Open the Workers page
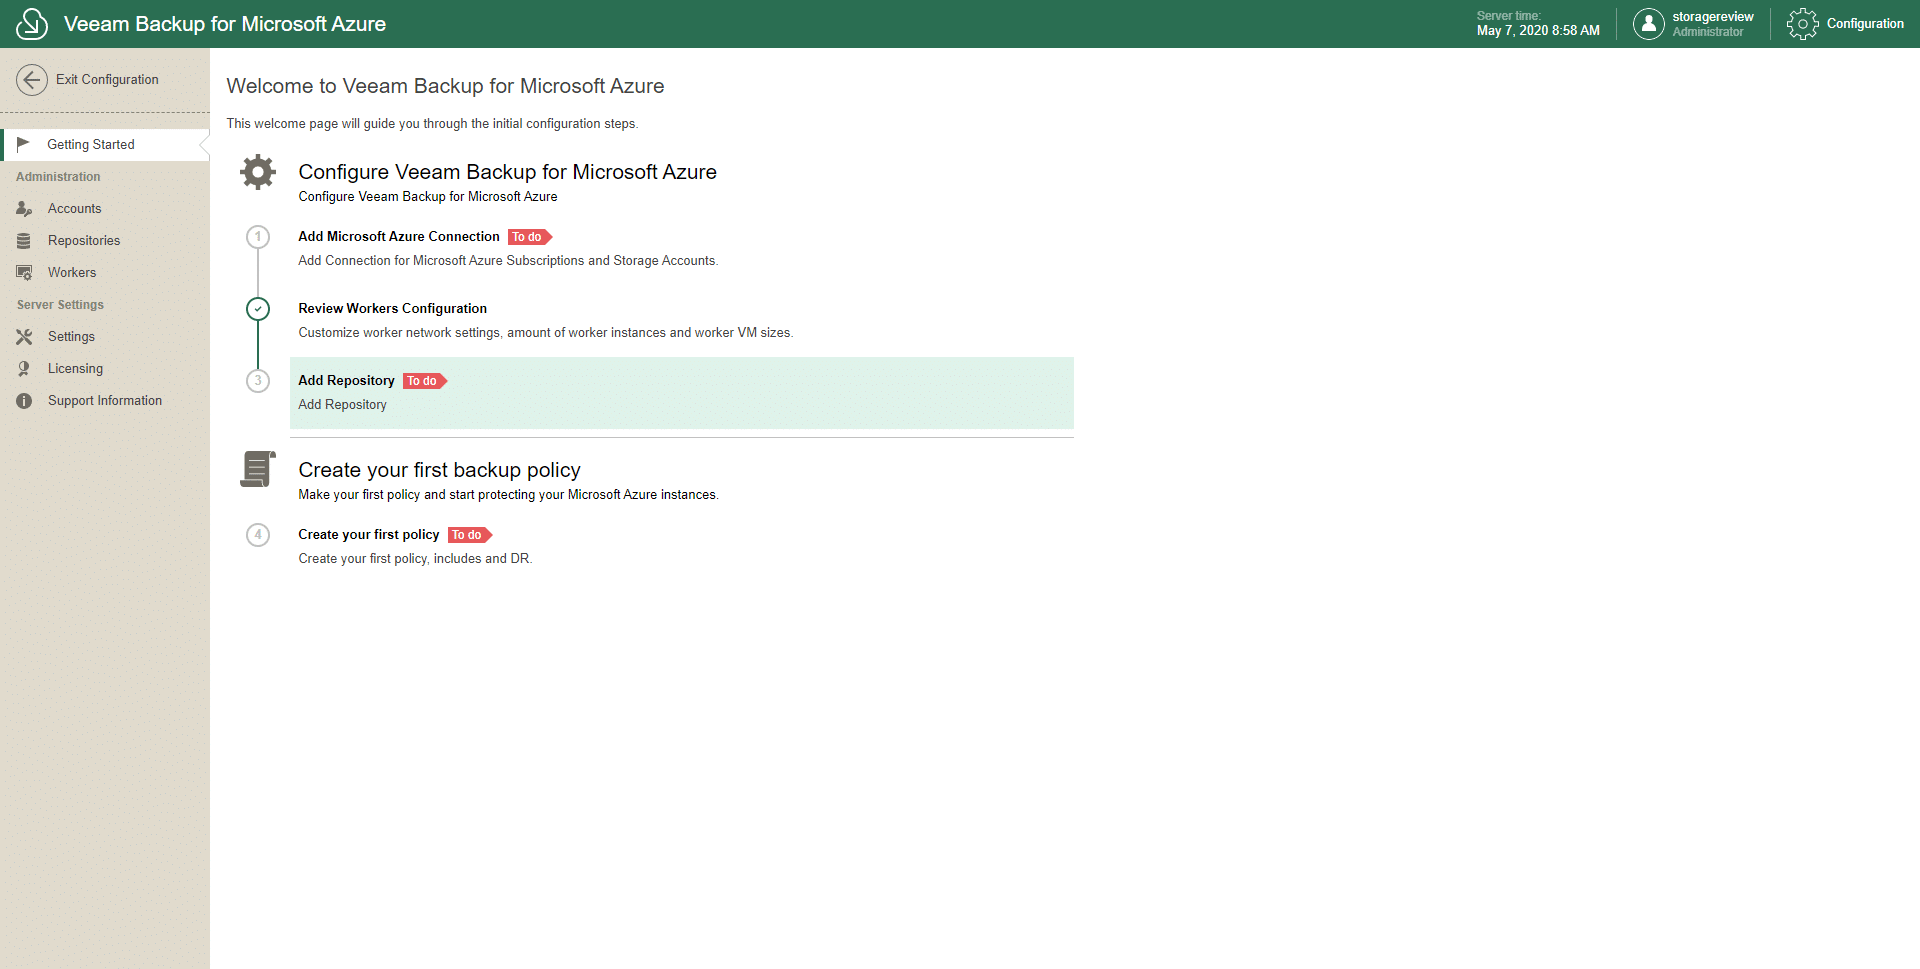Viewport: 1920px width, 969px height. click(72, 272)
